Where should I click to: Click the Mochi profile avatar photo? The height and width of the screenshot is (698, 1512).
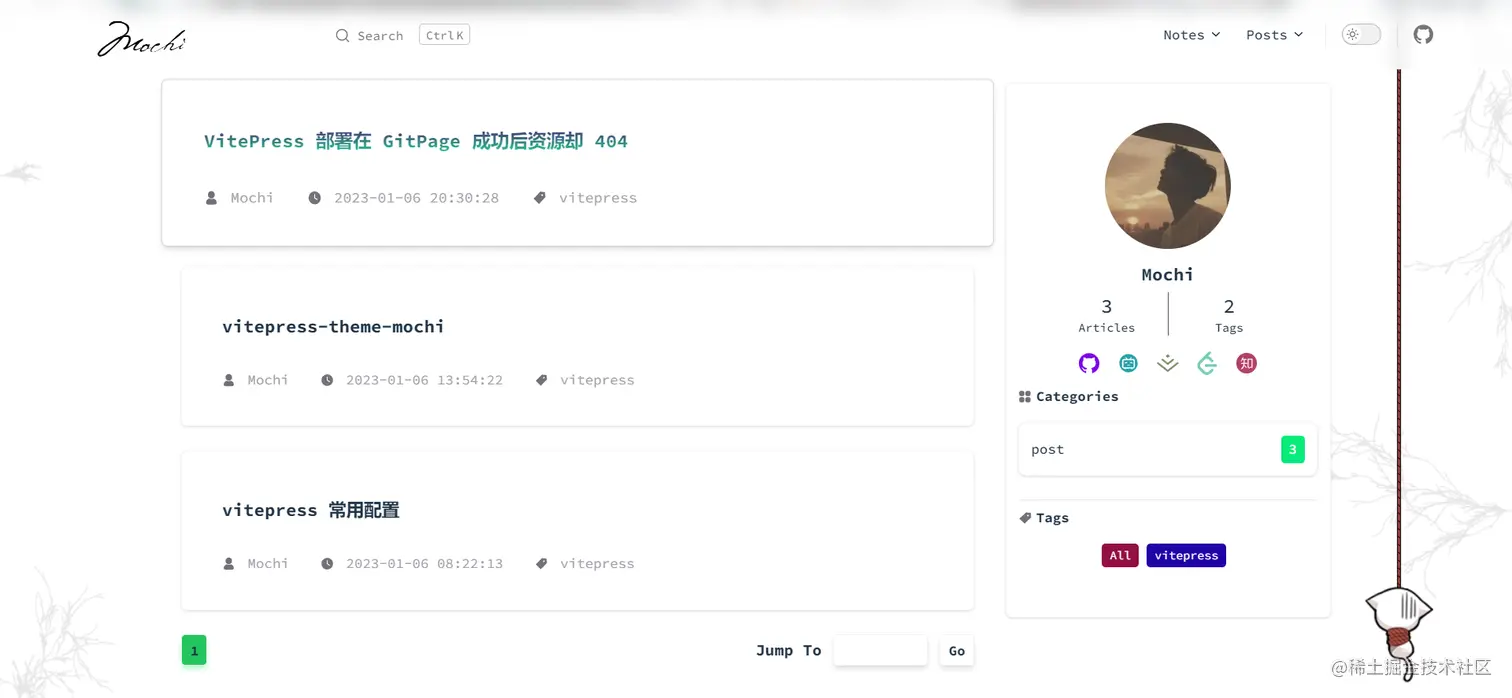[x=1168, y=186]
